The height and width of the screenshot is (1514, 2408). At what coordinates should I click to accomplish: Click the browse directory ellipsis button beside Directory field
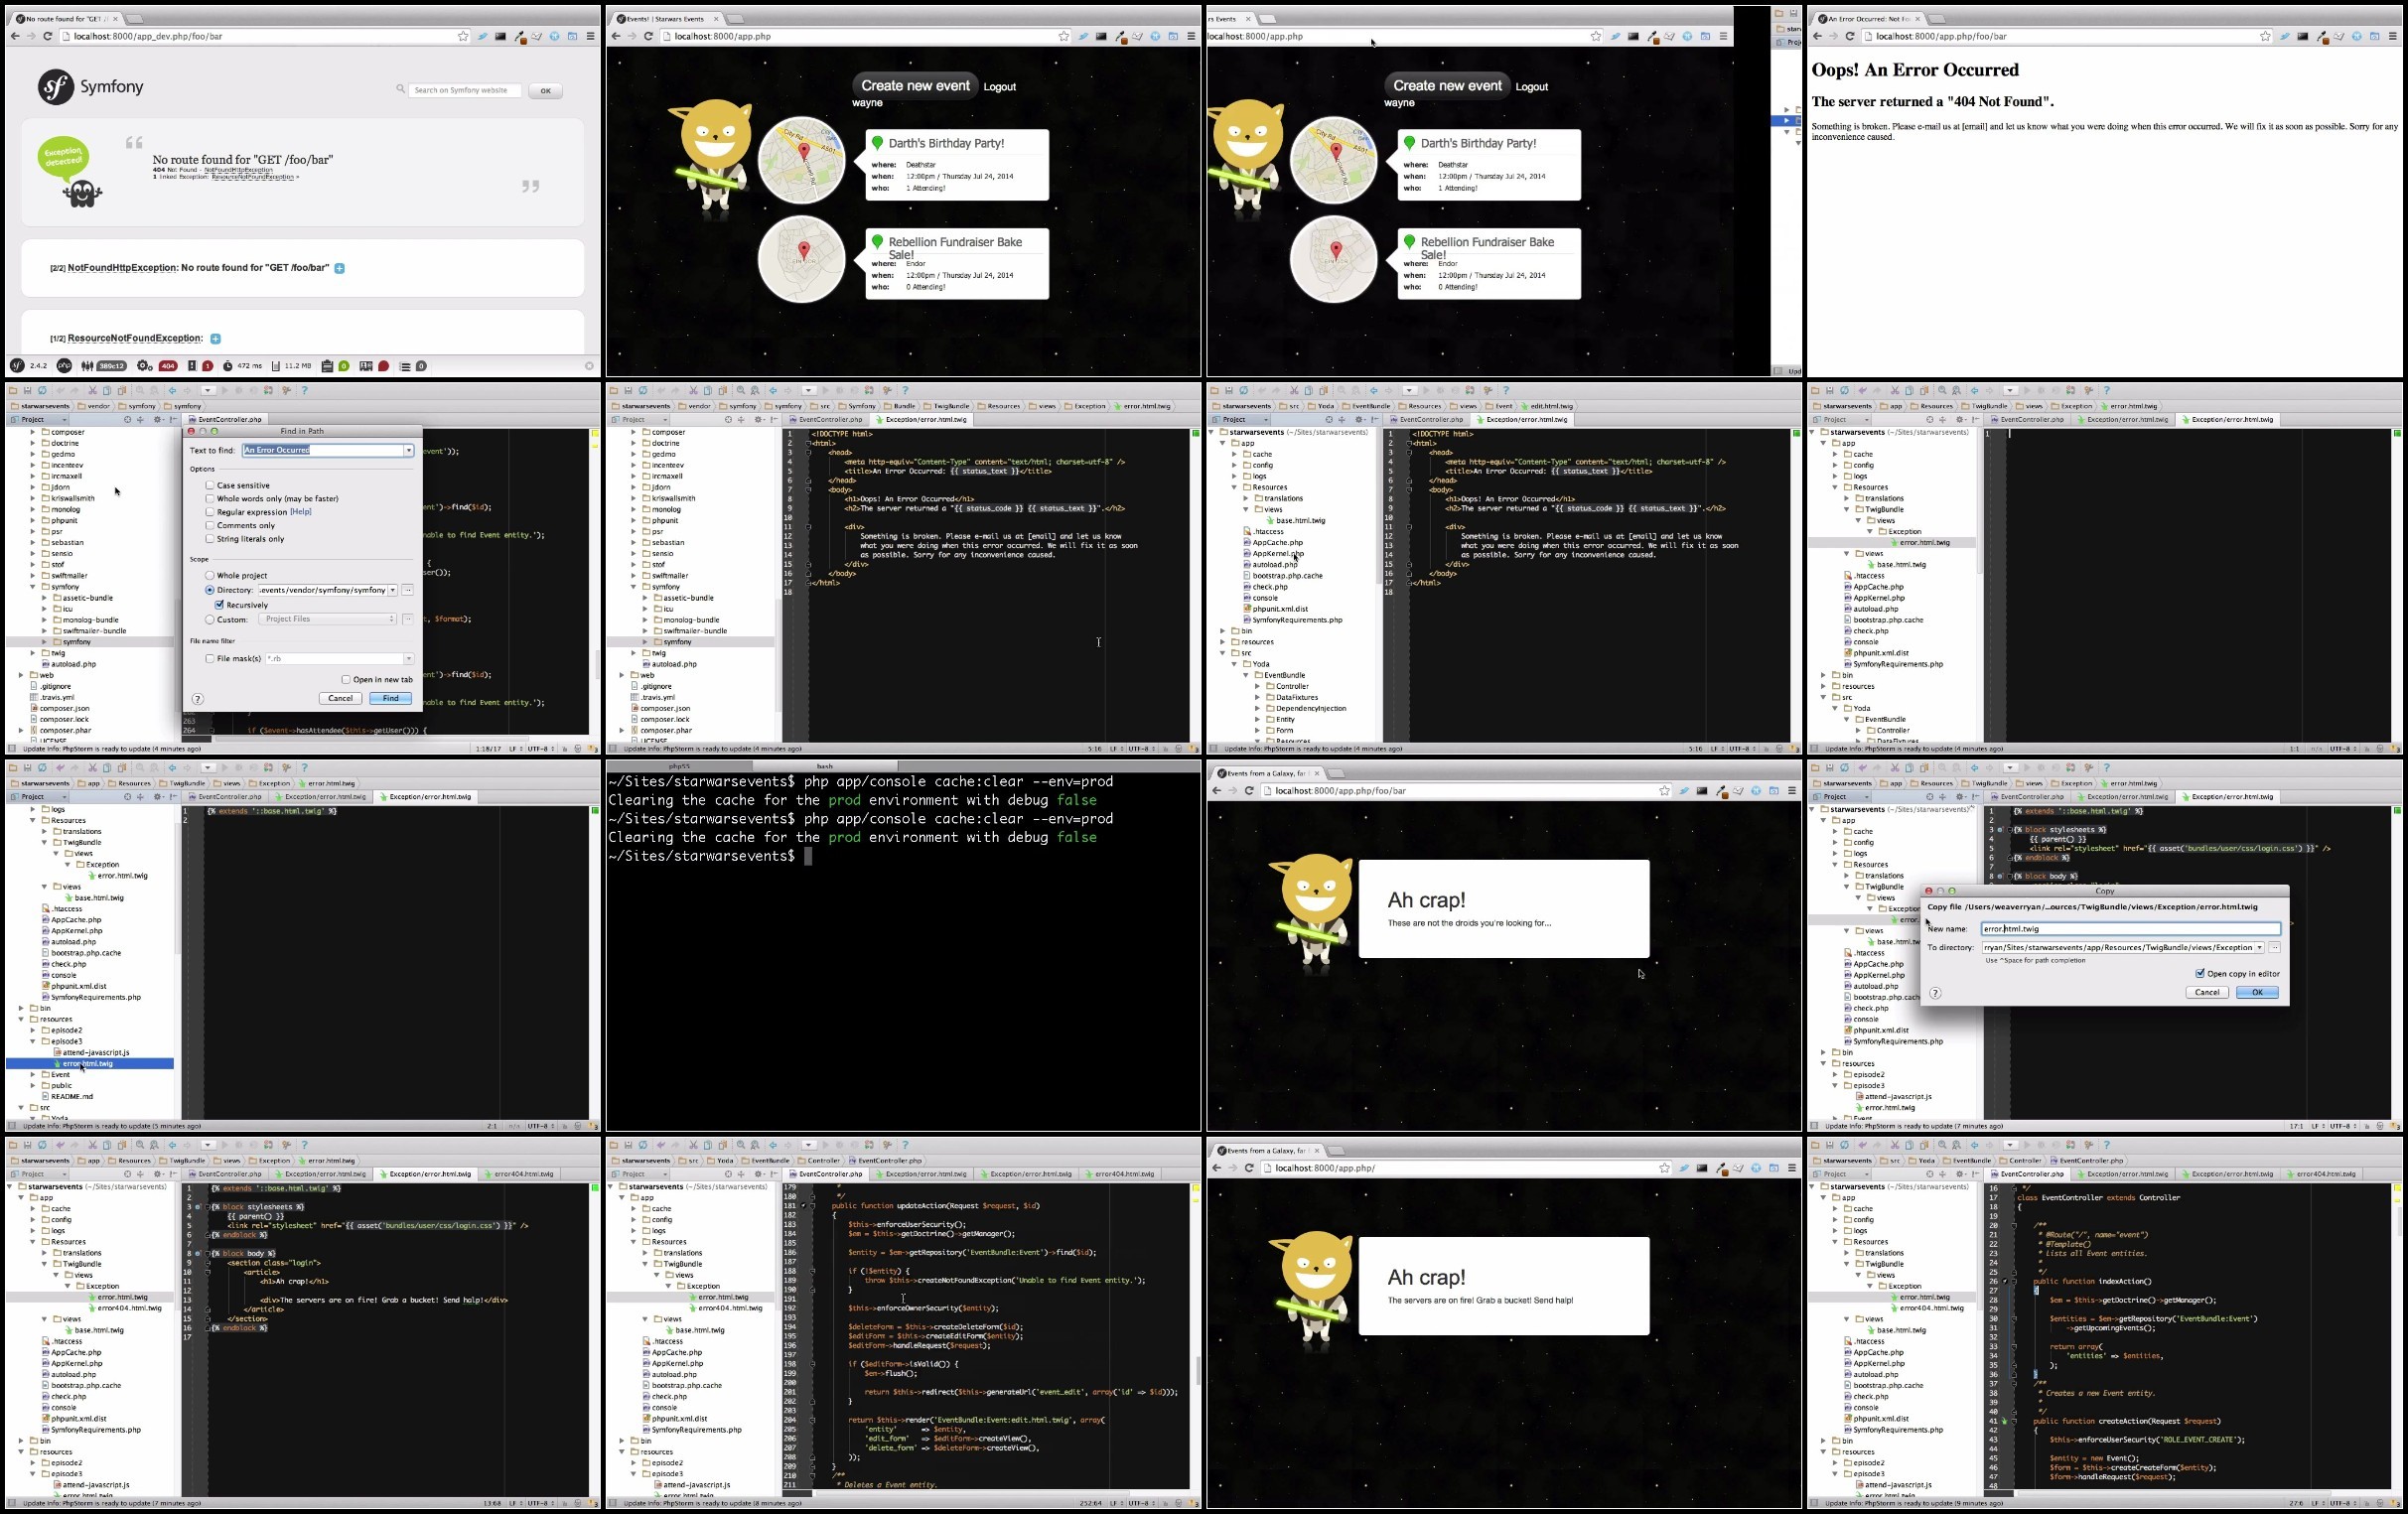coord(408,590)
